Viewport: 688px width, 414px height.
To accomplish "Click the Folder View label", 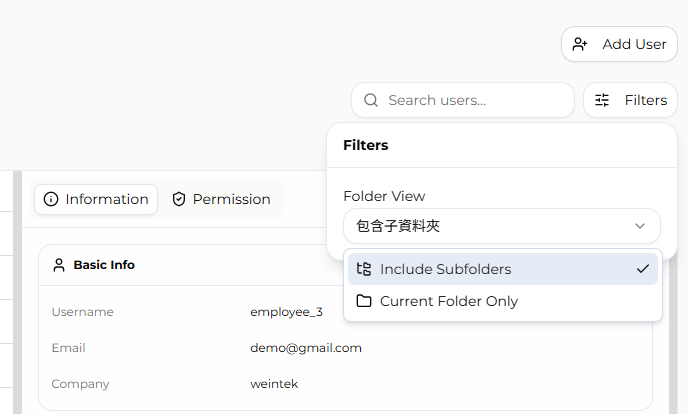I will coord(384,196).
